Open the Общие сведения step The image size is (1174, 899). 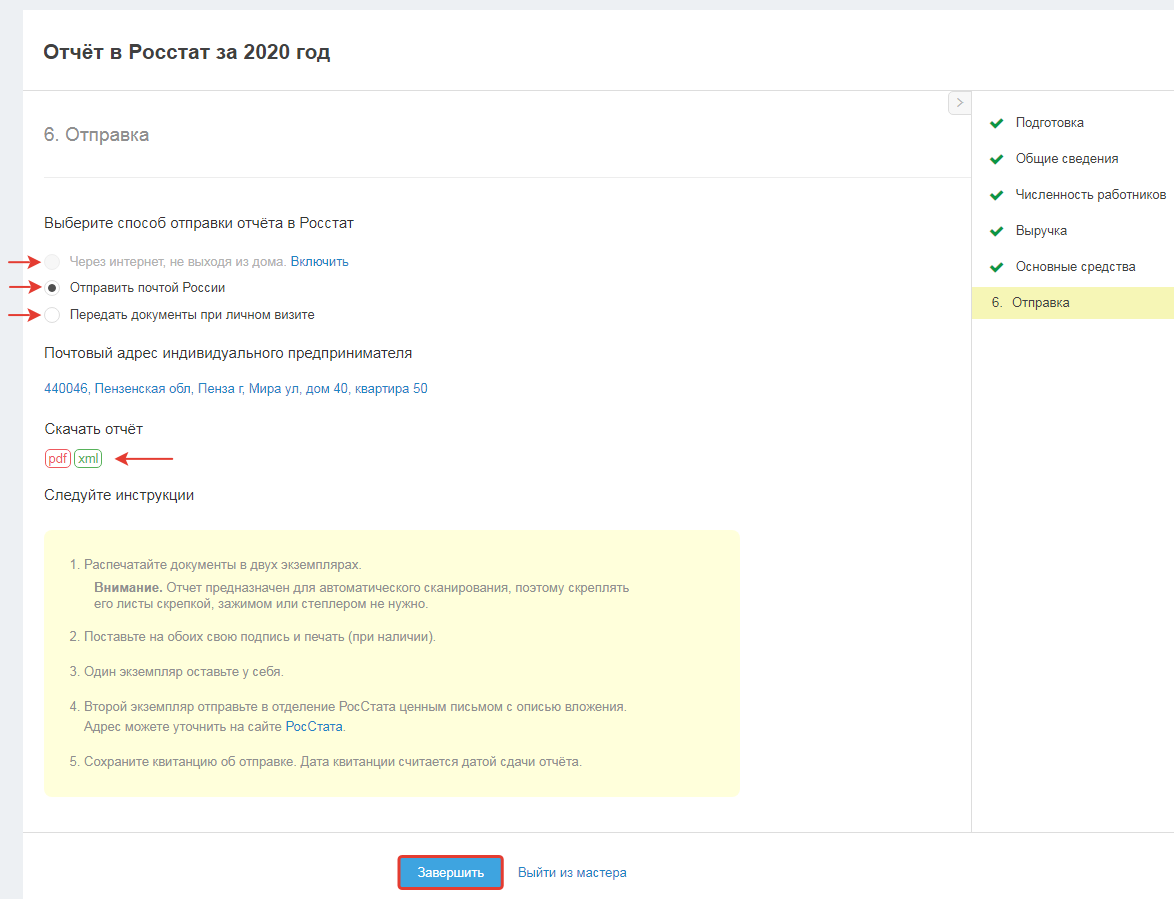[1066, 159]
